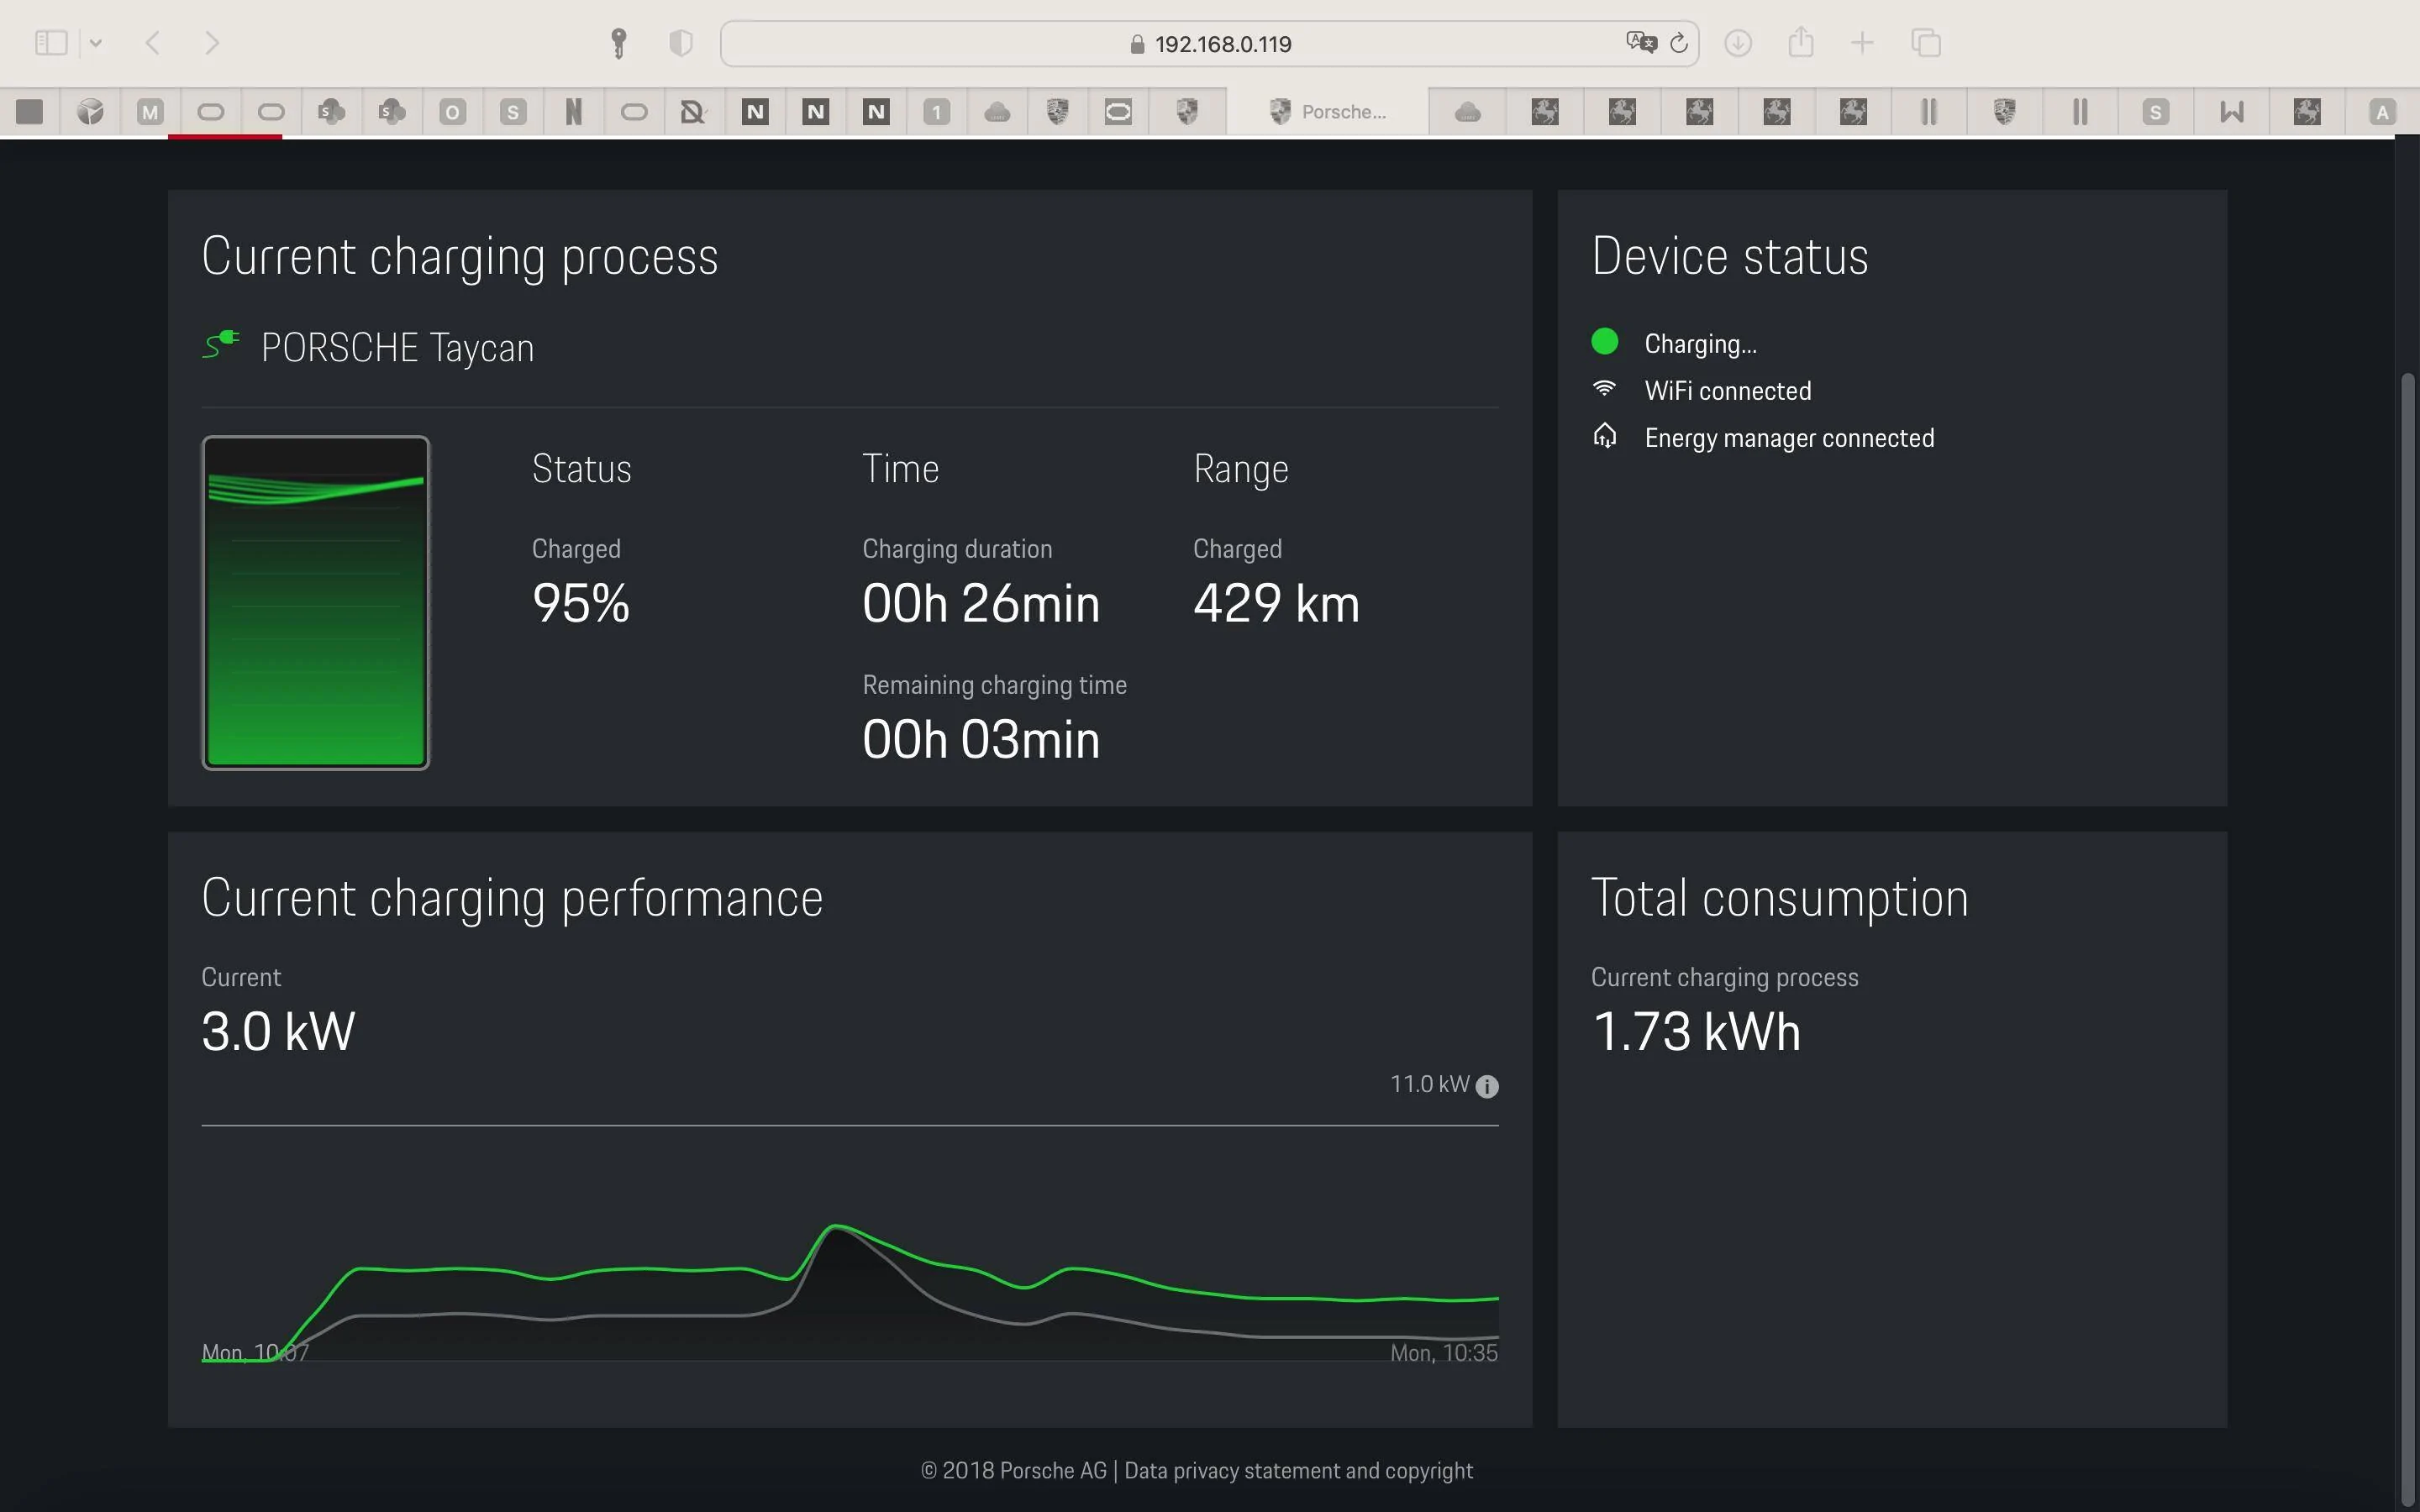Click the Current charging process heading
Screen dimensions: 2420x1512
click(x=459, y=257)
